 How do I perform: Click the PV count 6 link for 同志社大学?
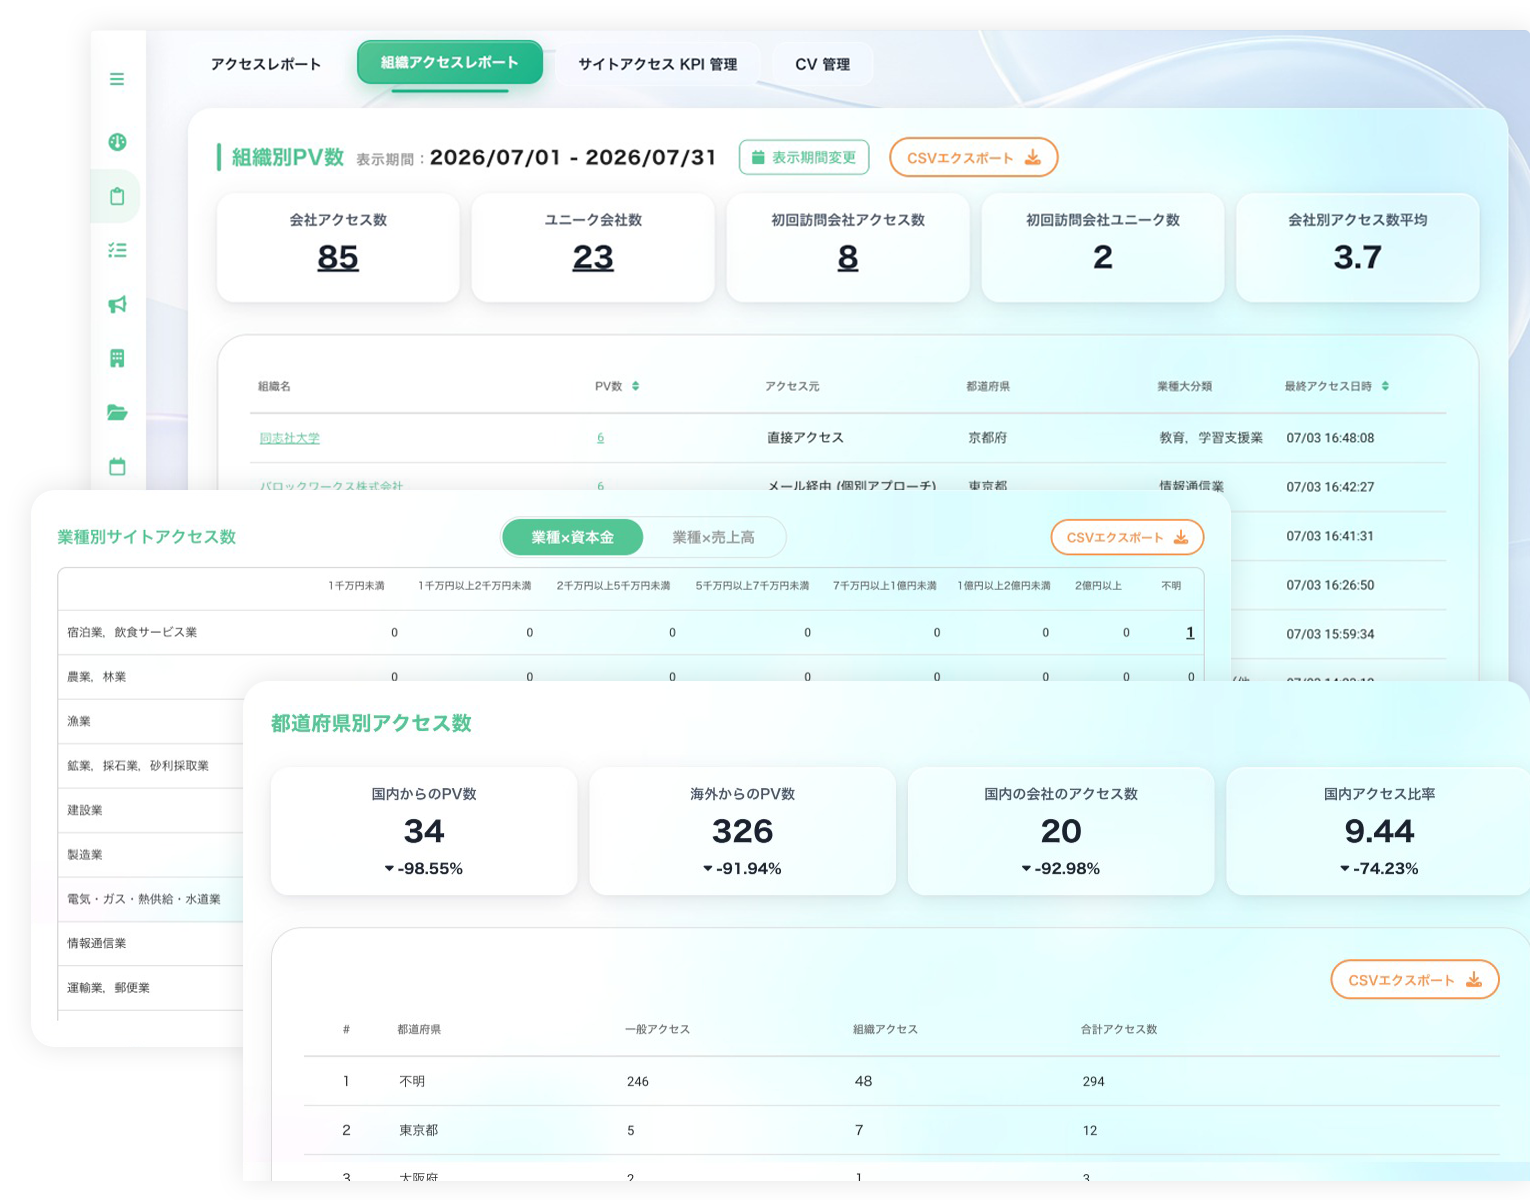[x=600, y=438]
